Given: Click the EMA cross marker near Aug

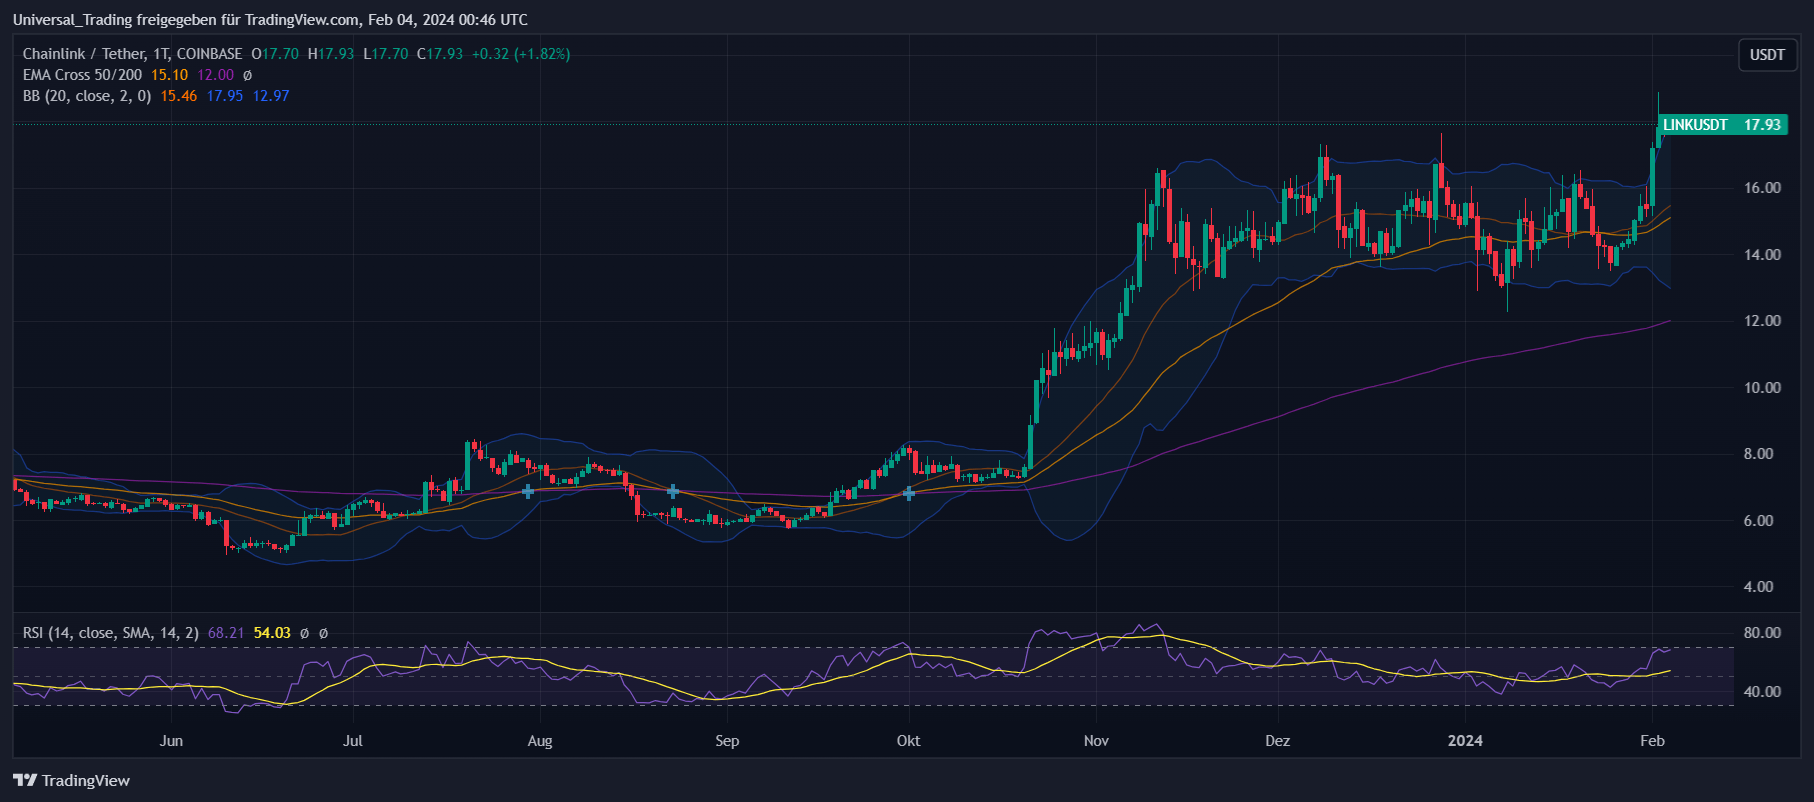Looking at the screenshot, I should pyautogui.click(x=528, y=491).
